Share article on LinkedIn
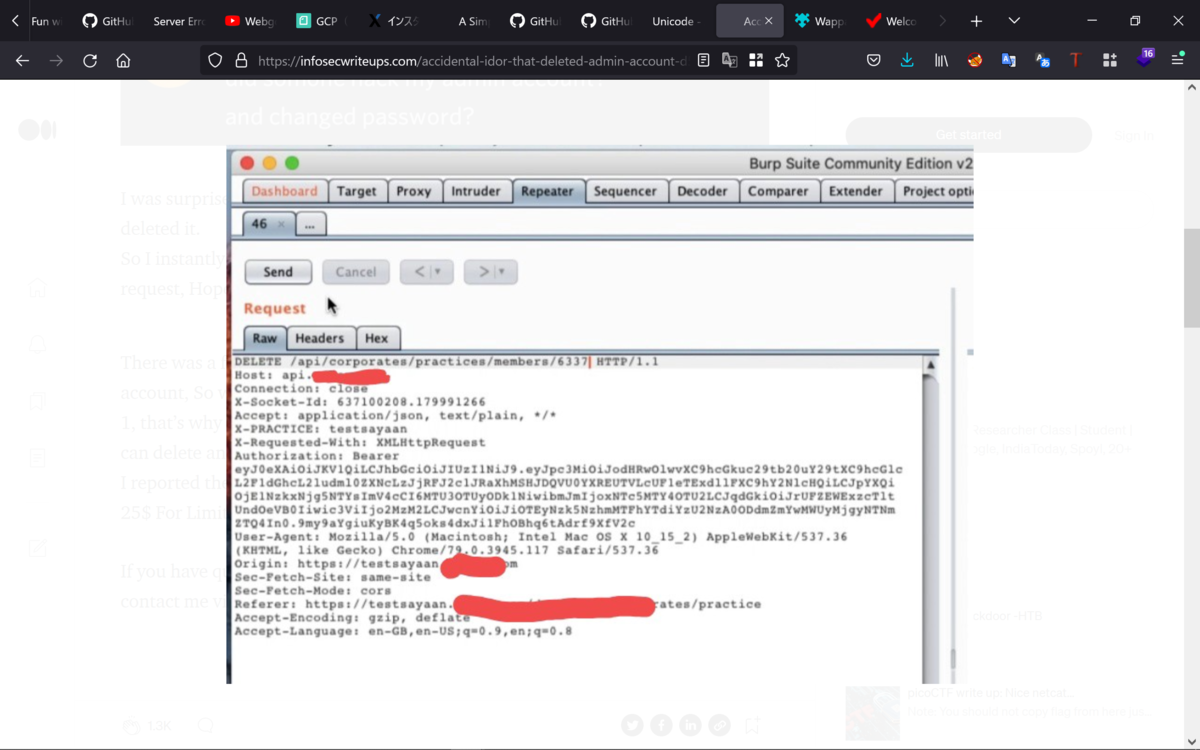This screenshot has height=750, width=1200. [x=690, y=725]
